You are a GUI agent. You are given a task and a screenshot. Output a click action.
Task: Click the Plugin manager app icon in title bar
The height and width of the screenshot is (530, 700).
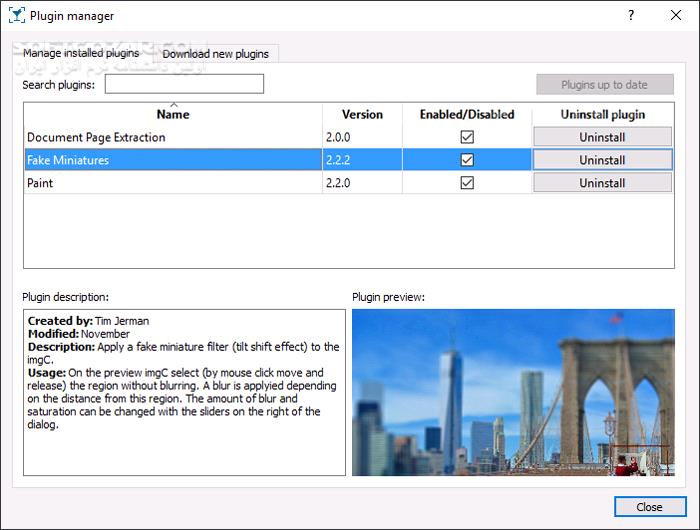coord(16,16)
